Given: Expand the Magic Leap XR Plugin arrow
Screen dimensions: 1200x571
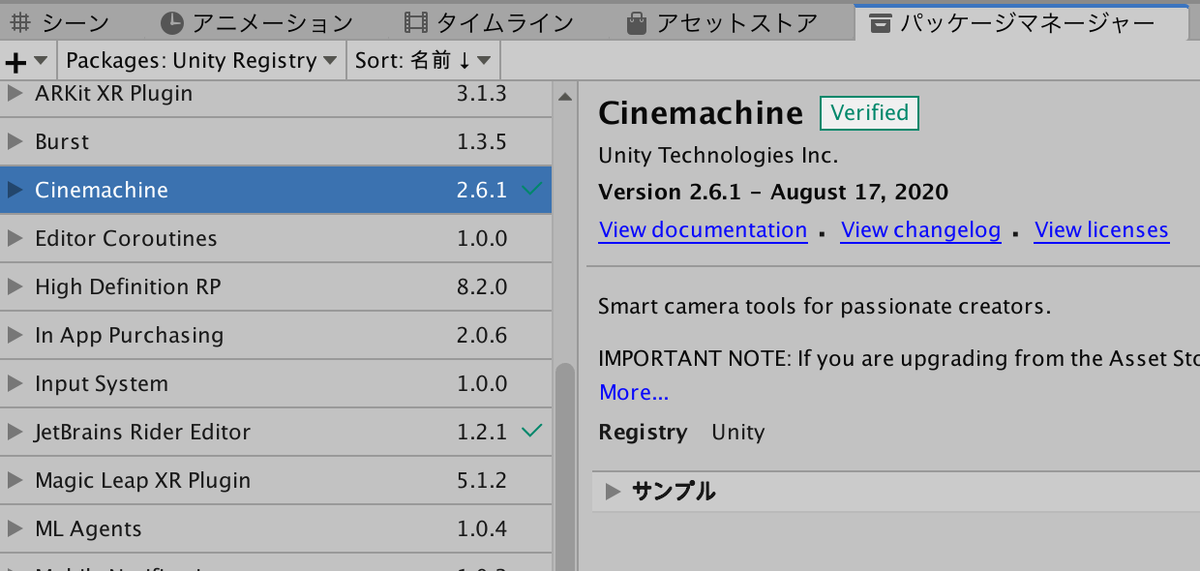Looking at the screenshot, I should pyautogui.click(x=14, y=480).
